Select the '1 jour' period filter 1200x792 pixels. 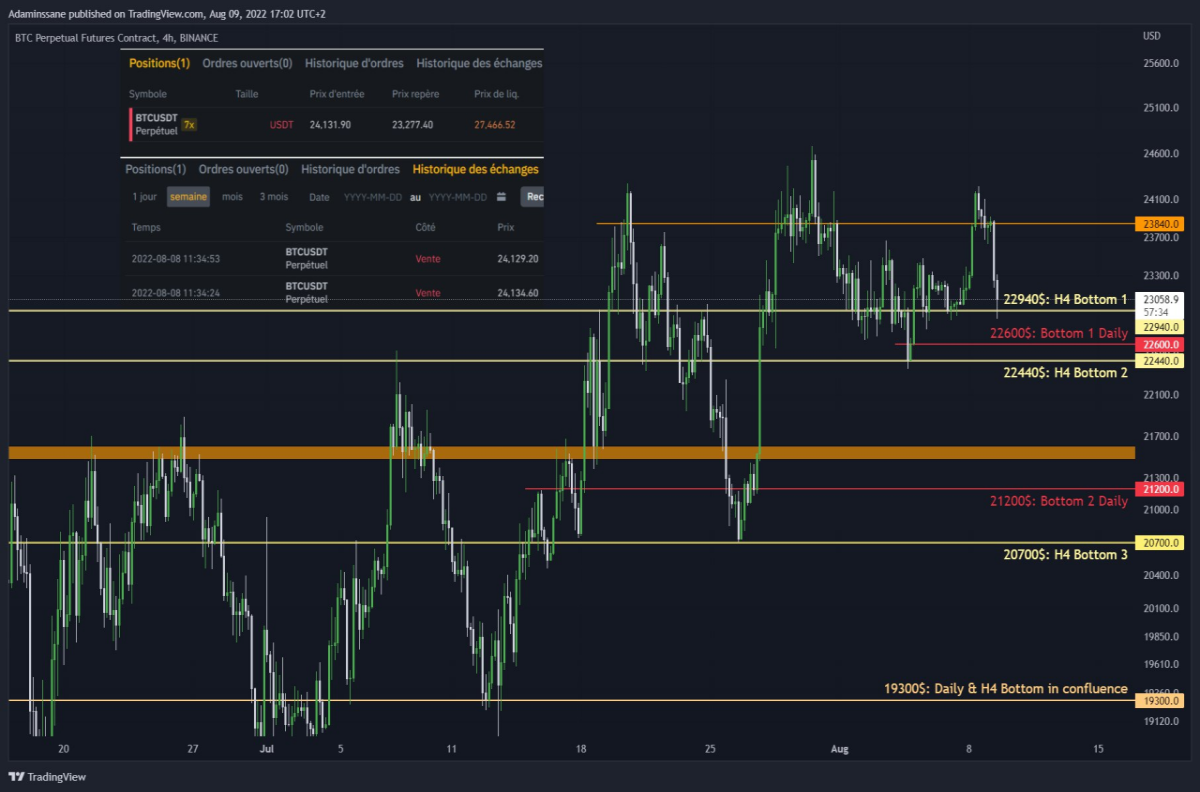144,197
